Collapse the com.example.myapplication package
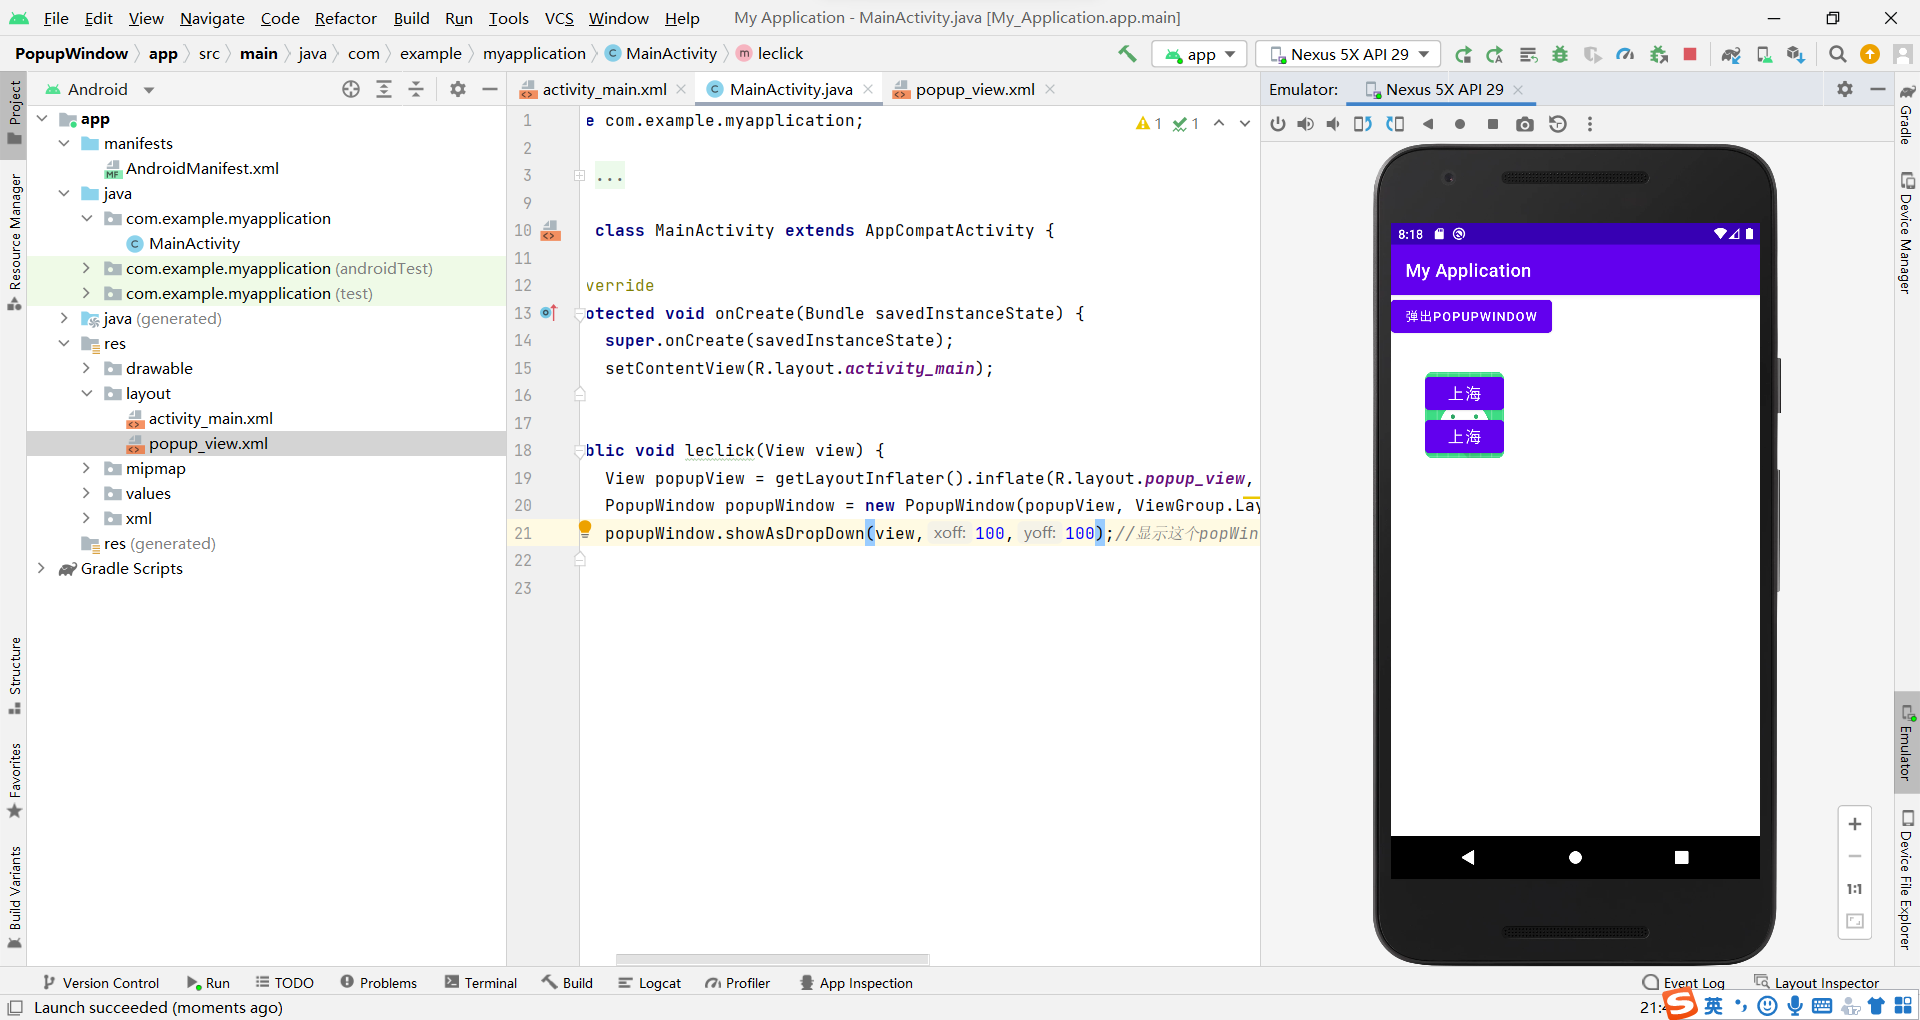Viewport: 1920px width, 1020px height. (88, 218)
